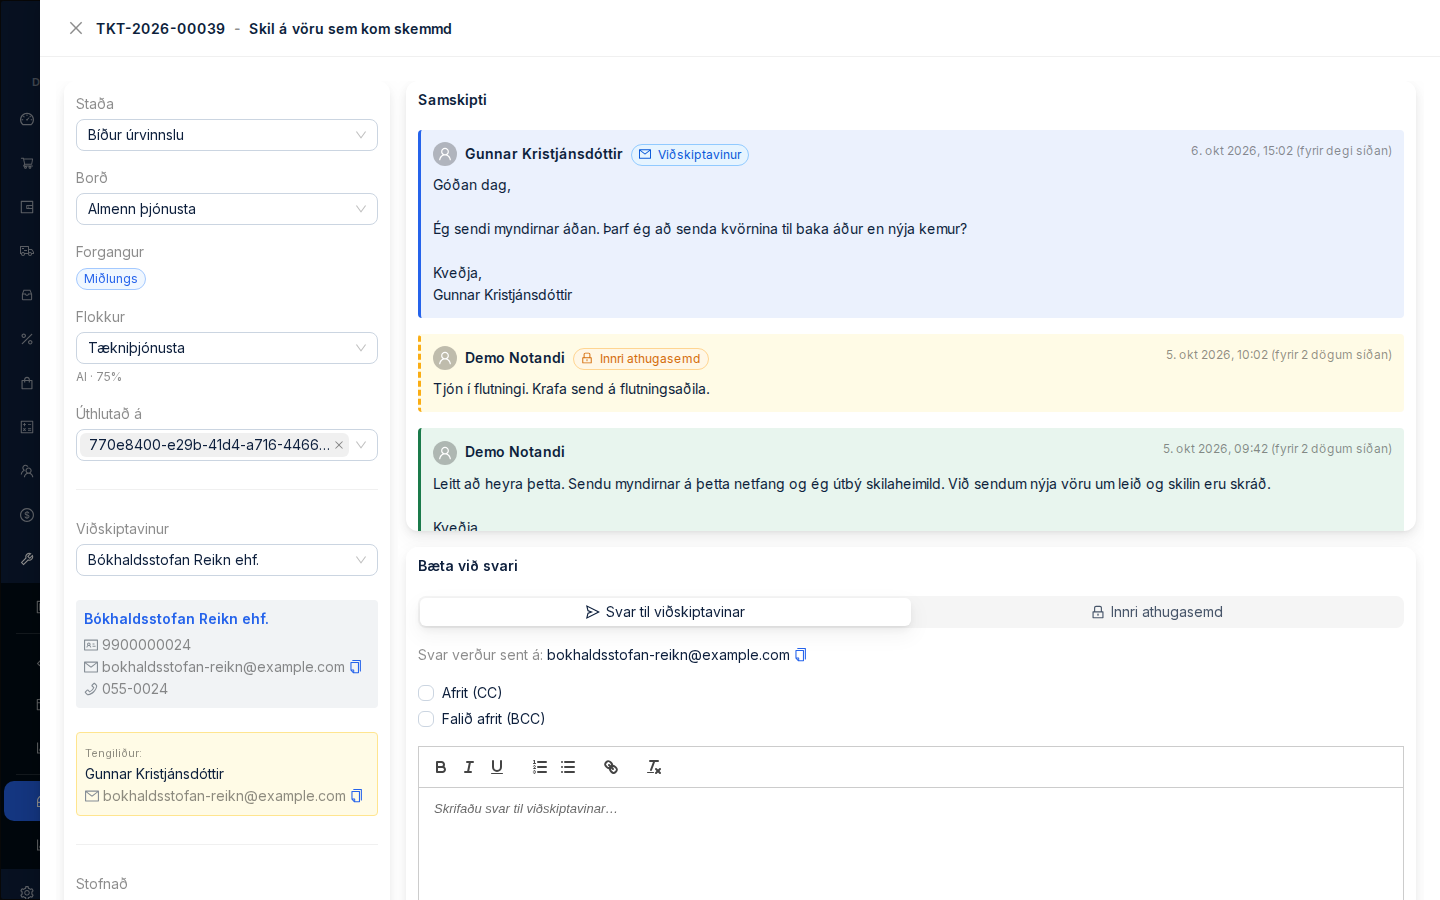Screen dimensions: 1440x900
Task: Open the Borð dropdown showing Almenn þjónusta
Action: [227, 209]
